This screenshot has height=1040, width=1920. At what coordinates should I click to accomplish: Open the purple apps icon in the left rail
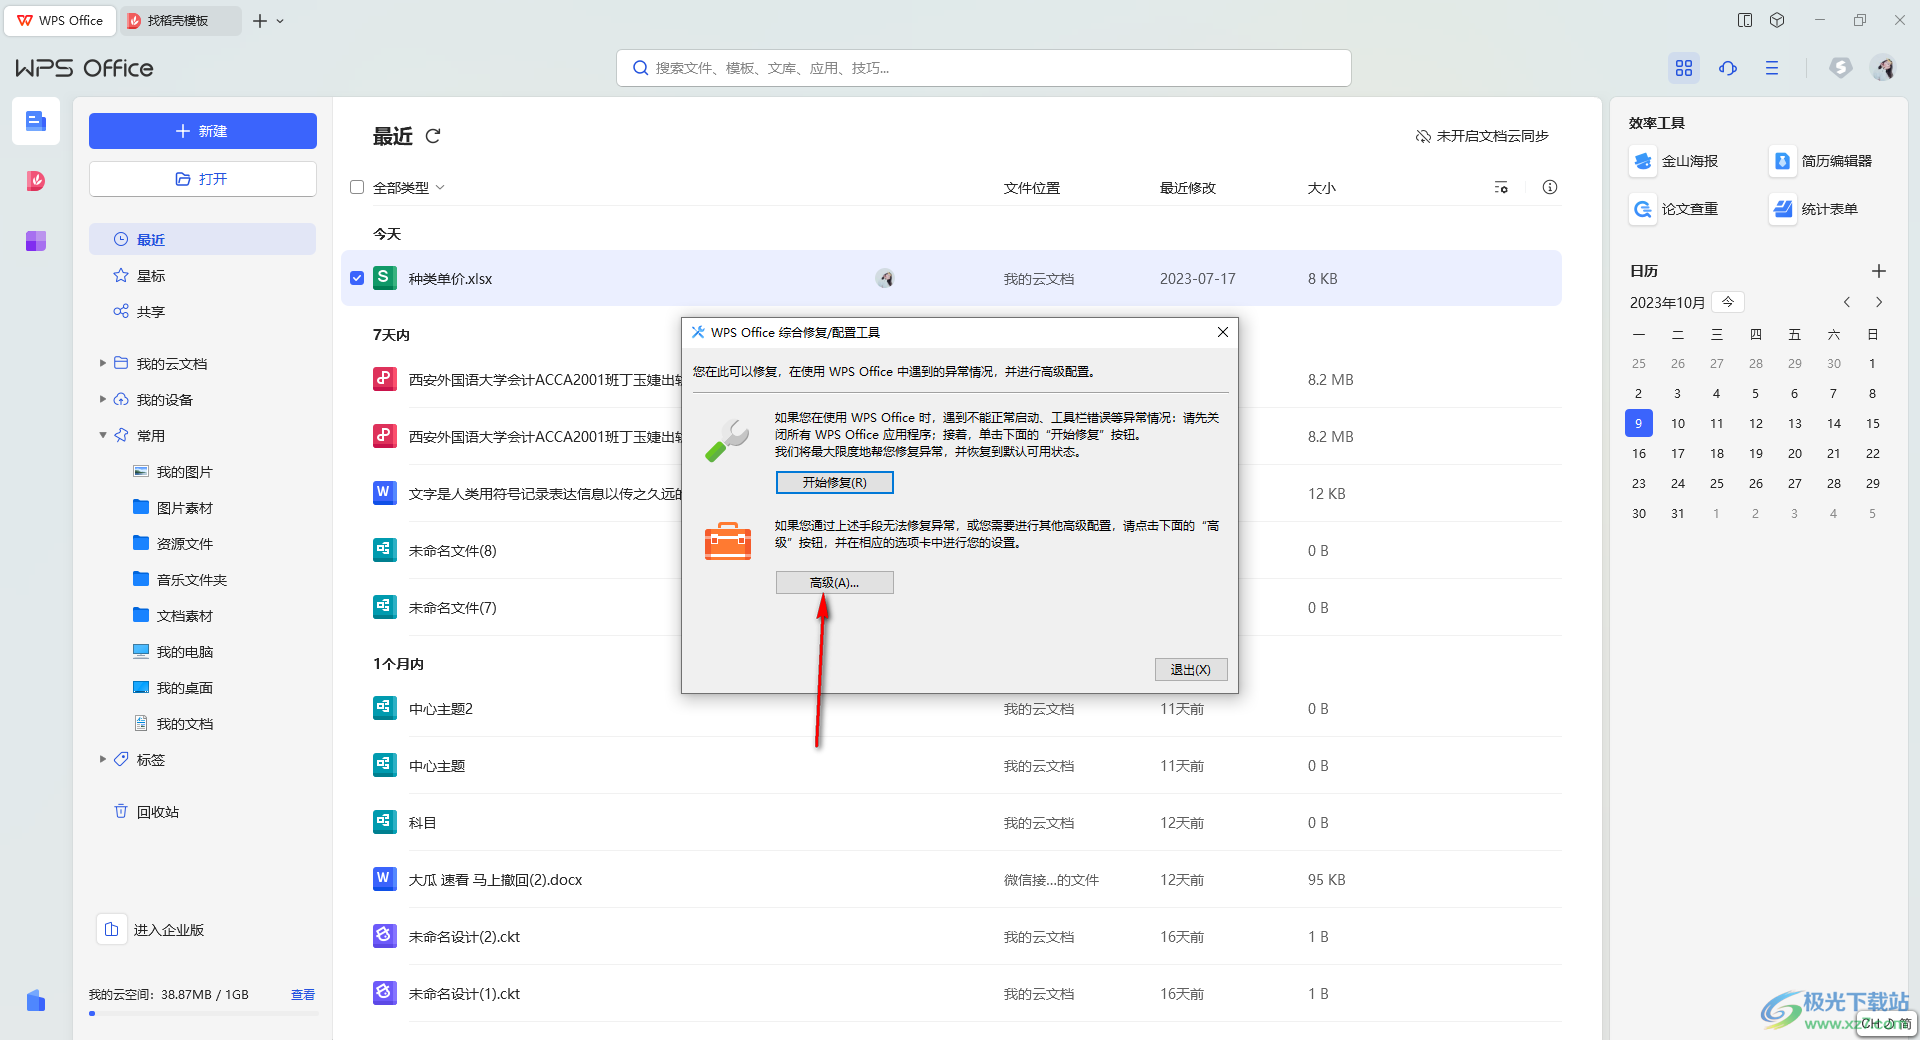click(x=36, y=241)
